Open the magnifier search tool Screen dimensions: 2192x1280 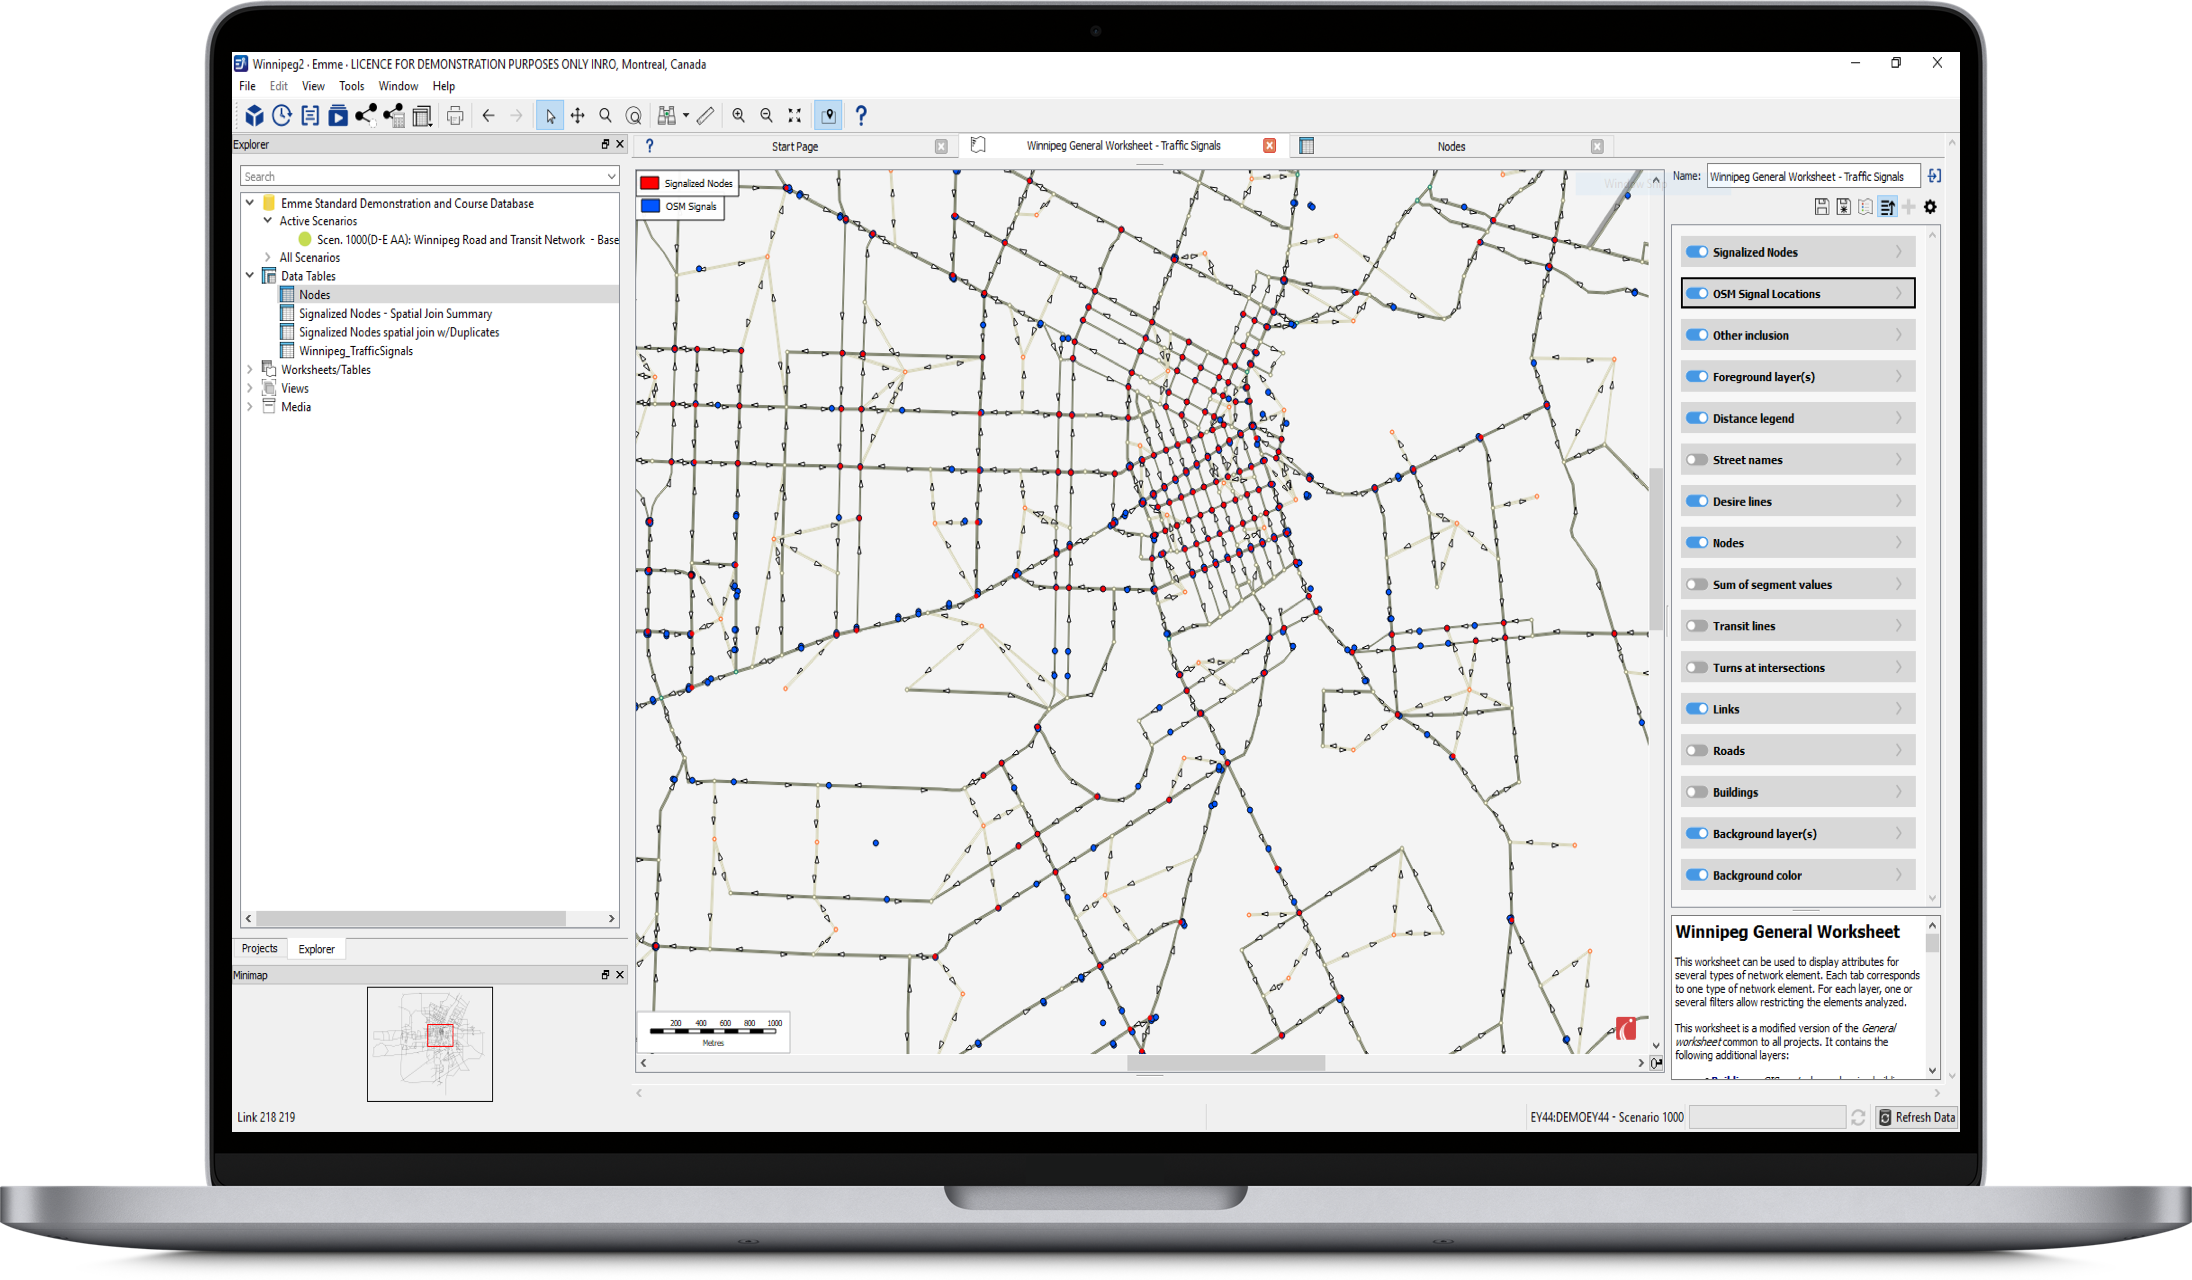coord(605,115)
